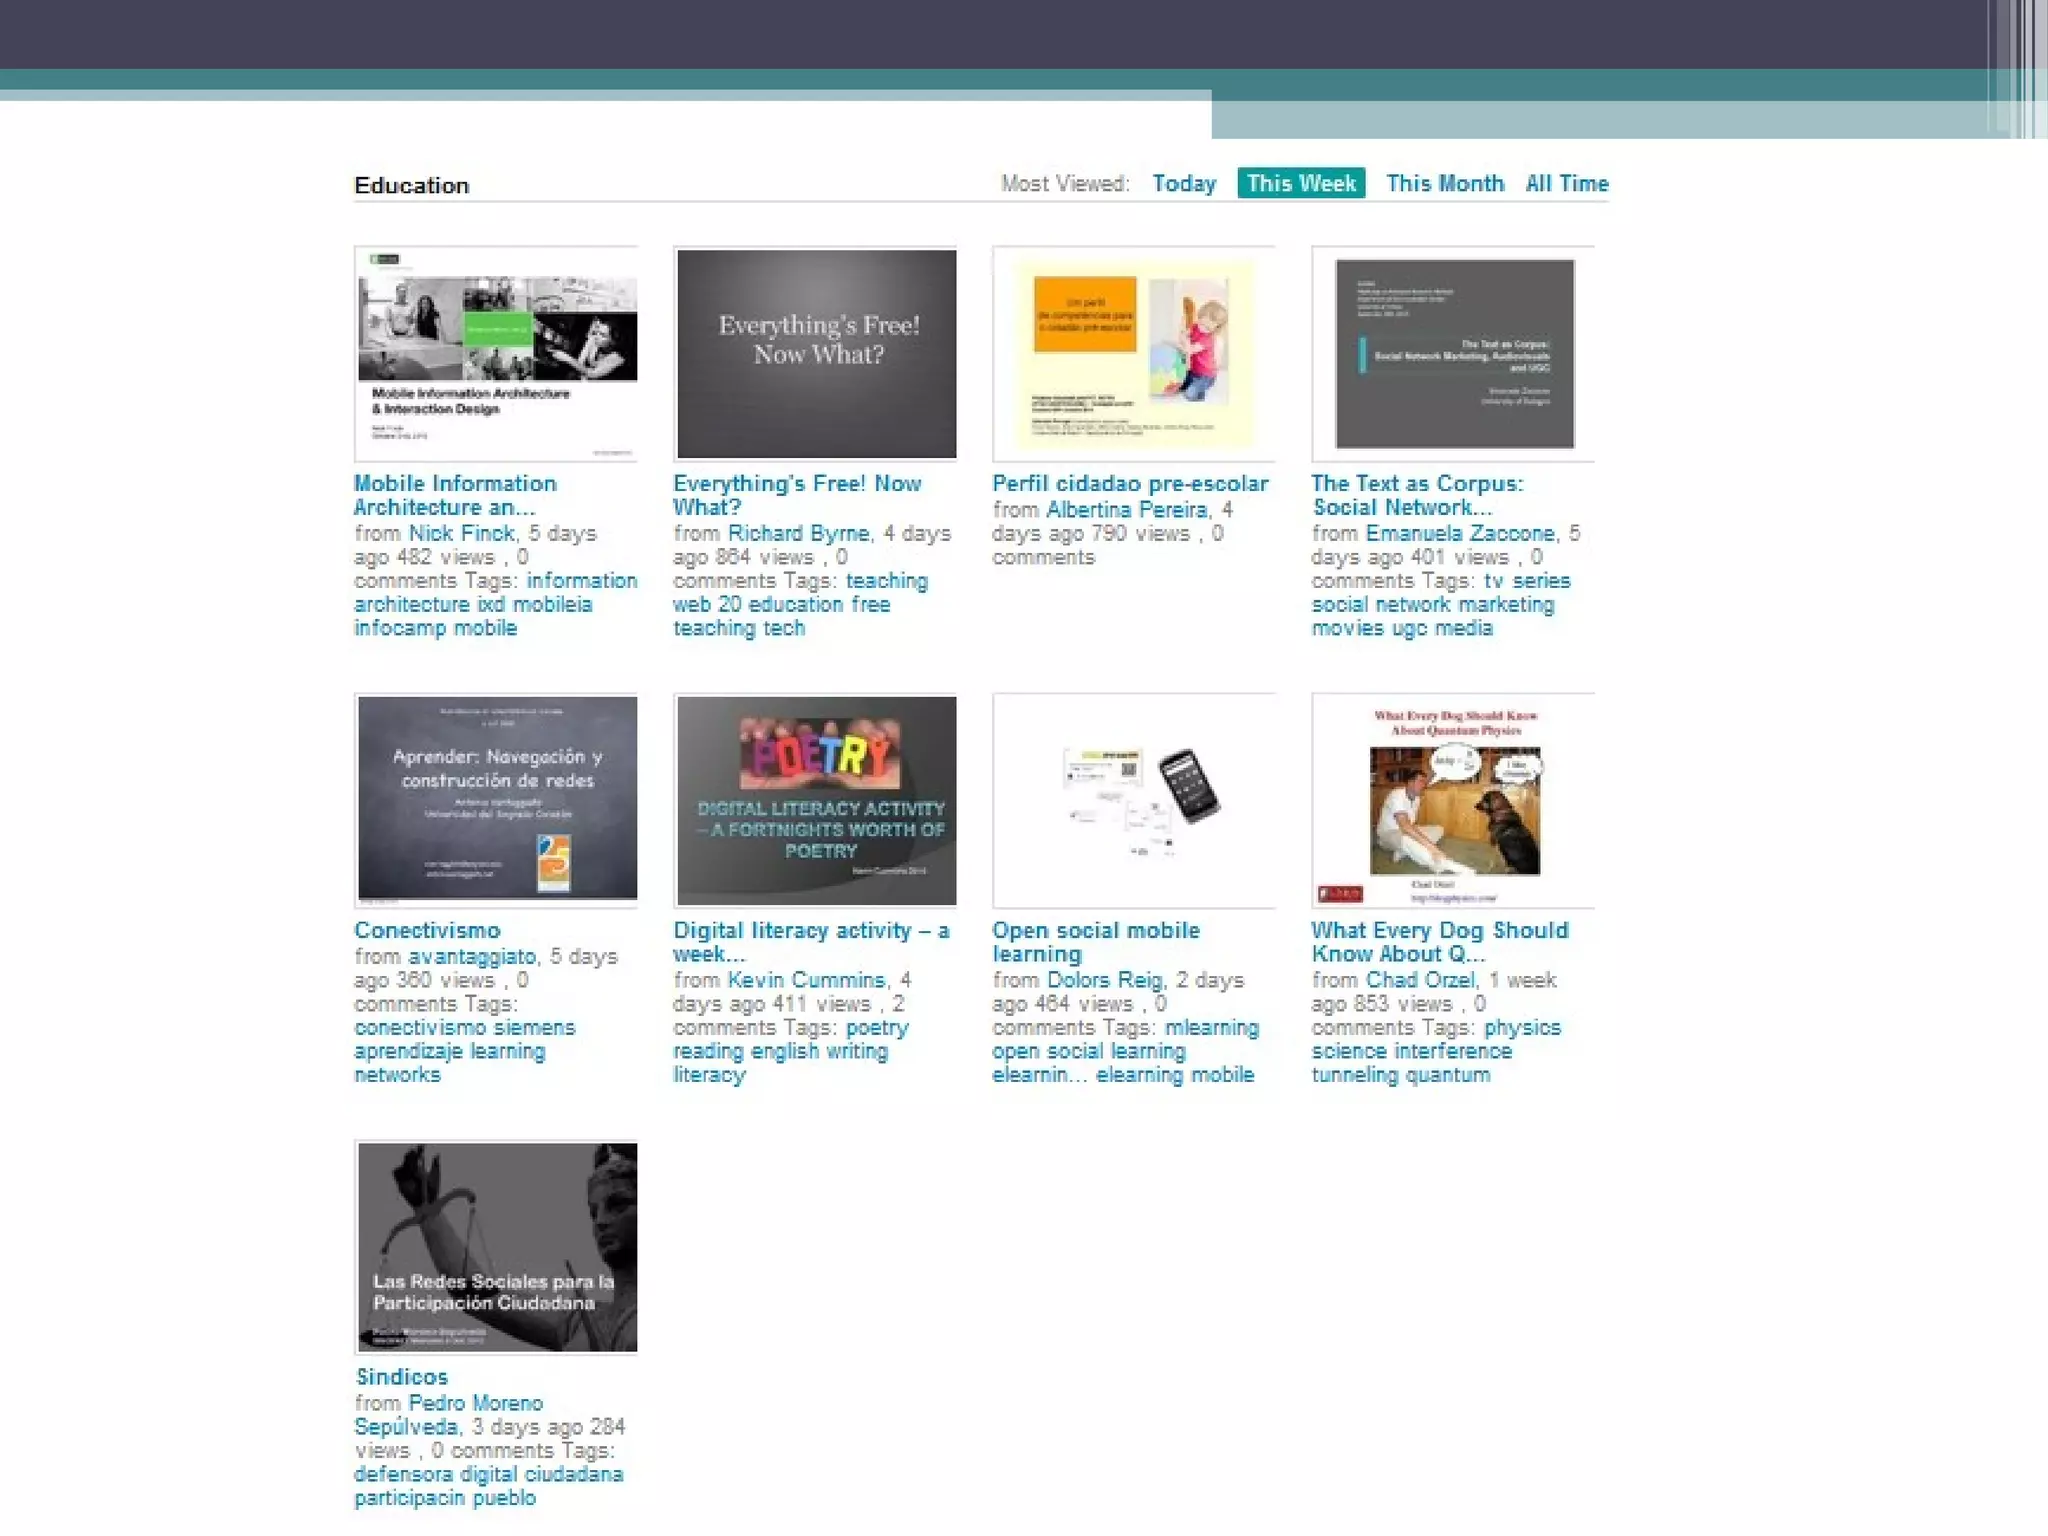Select the This Week filter tab
This screenshot has width=2048, height=1536.
[x=1300, y=184]
